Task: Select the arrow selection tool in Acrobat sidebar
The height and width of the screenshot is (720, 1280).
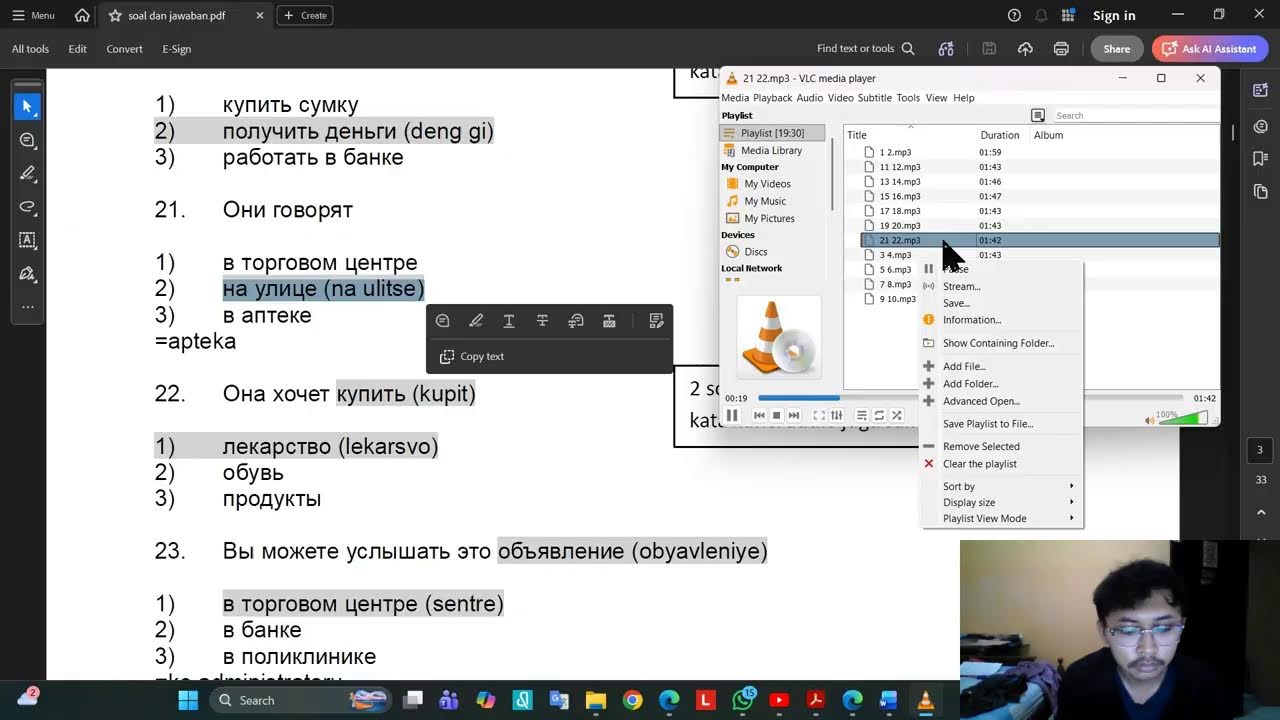Action: tap(27, 106)
